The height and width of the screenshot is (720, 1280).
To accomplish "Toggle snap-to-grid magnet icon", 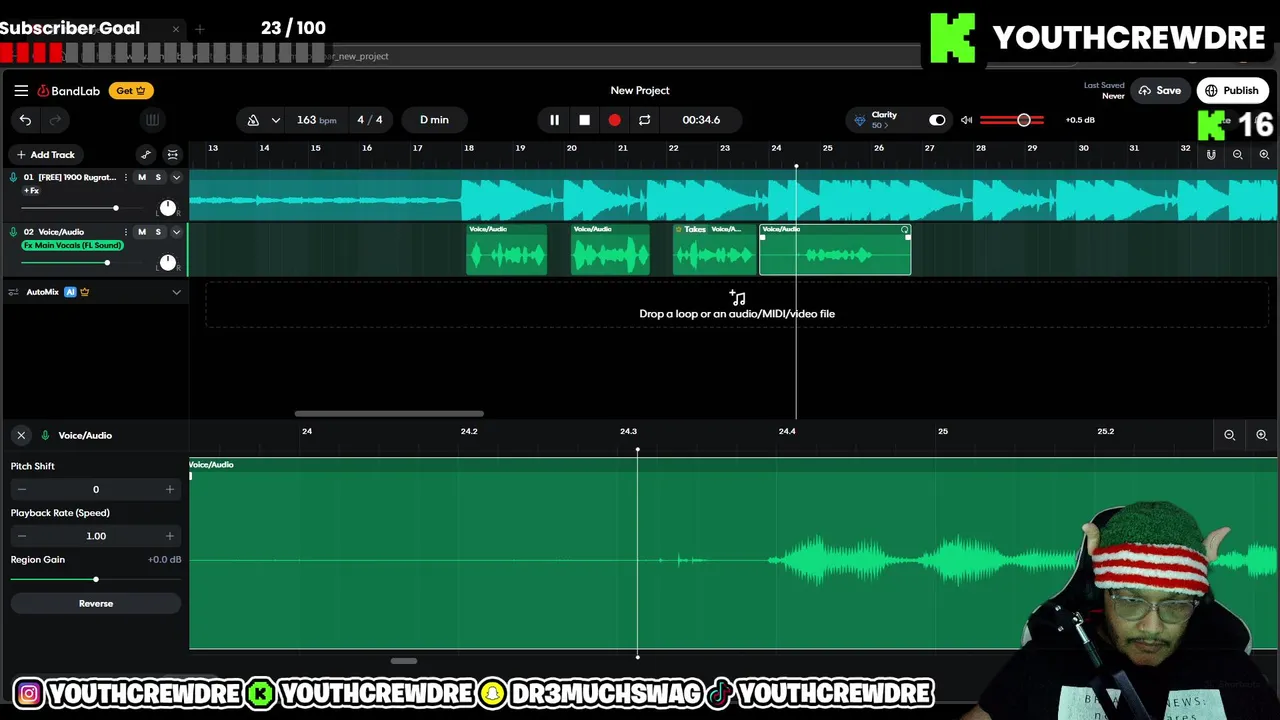I will pos(1211,155).
